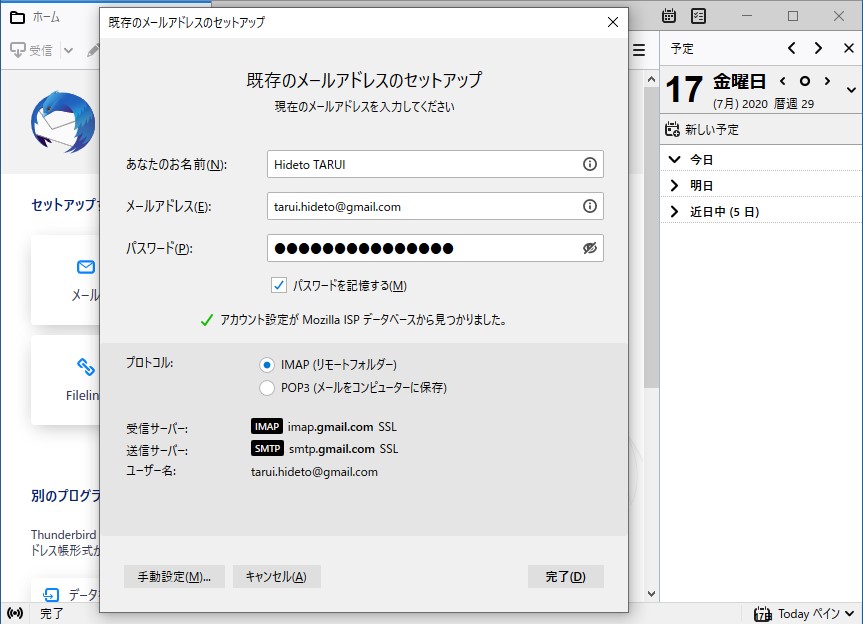Click the 受信 (Get Messages) icon
This screenshot has width=863, height=624.
(x=20, y=50)
